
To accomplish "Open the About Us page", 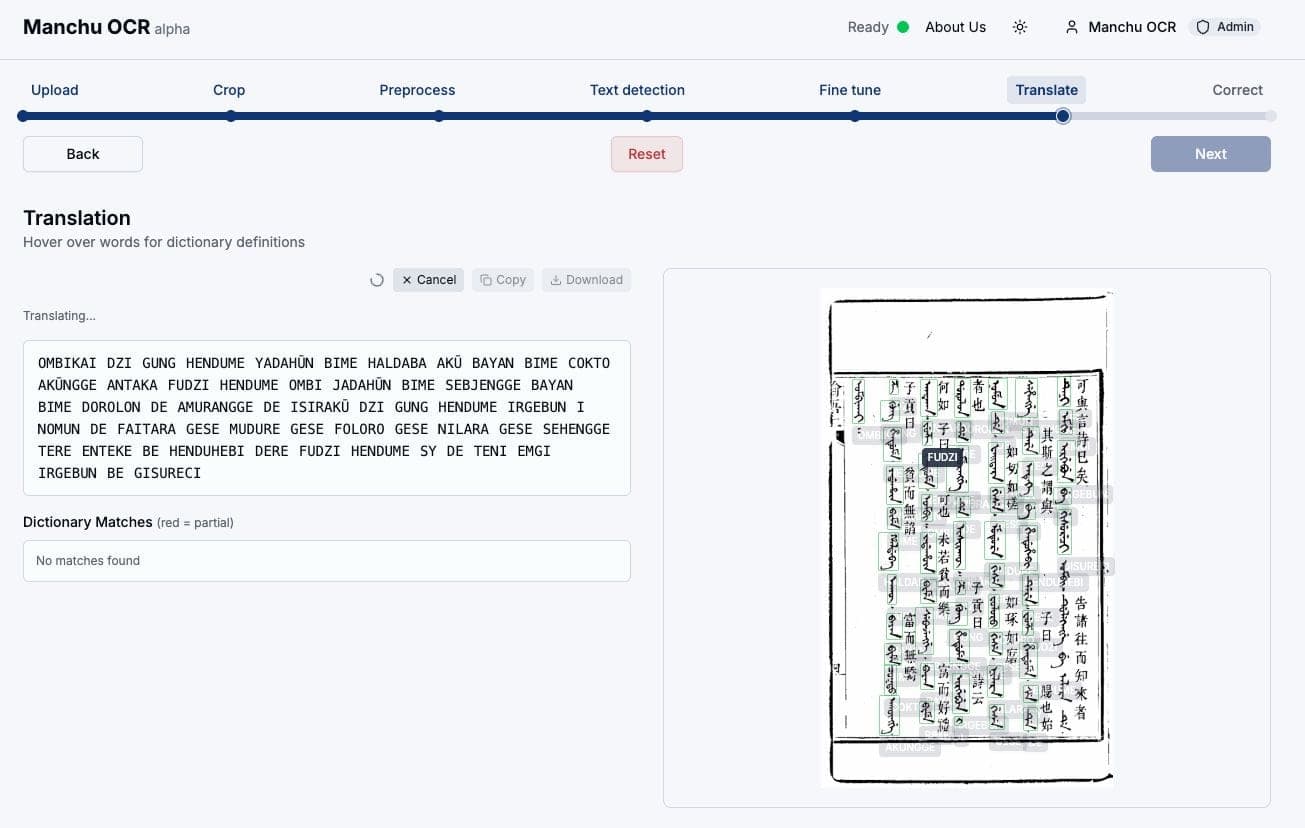I will pyautogui.click(x=955, y=27).
